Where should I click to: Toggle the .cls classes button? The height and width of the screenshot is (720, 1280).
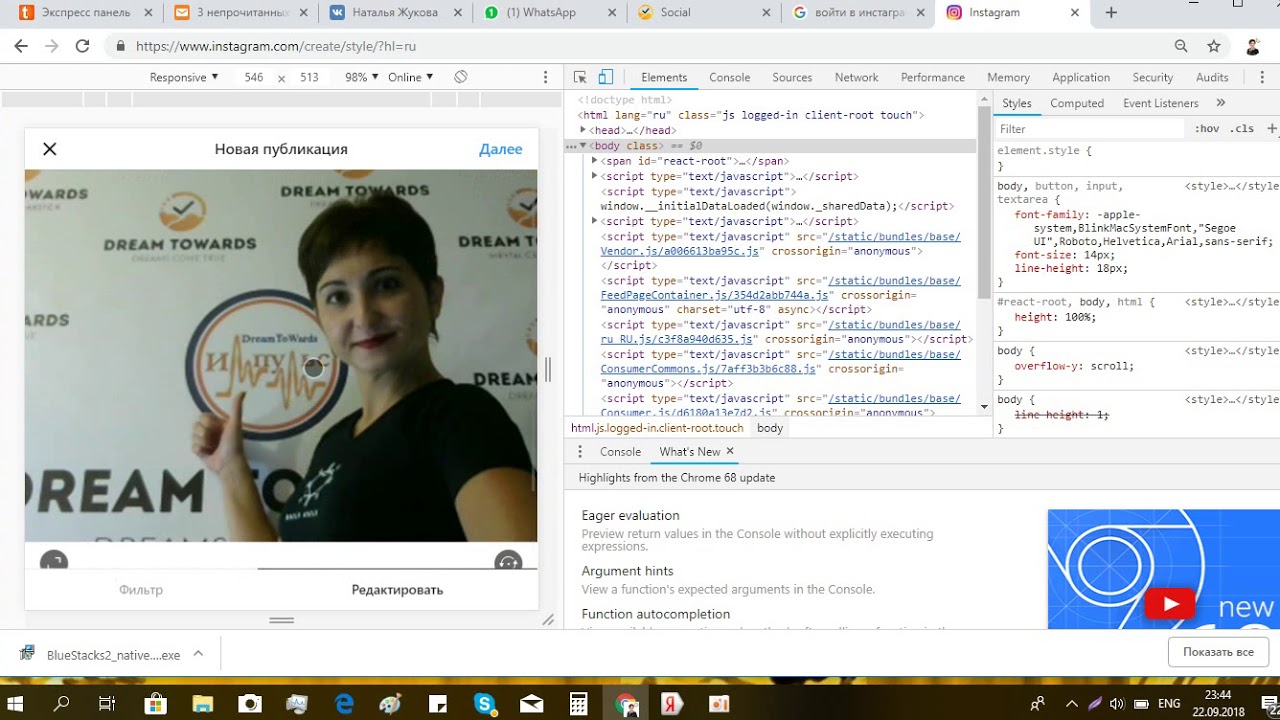click(1242, 129)
